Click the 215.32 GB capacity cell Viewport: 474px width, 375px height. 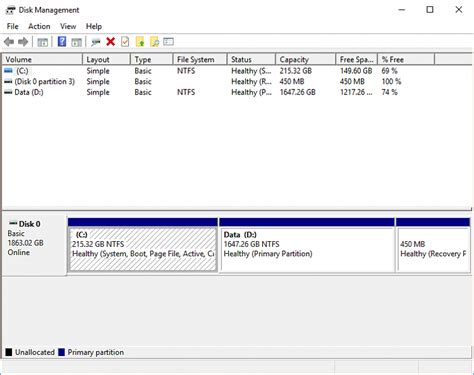pyautogui.click(x=296, y=71)
